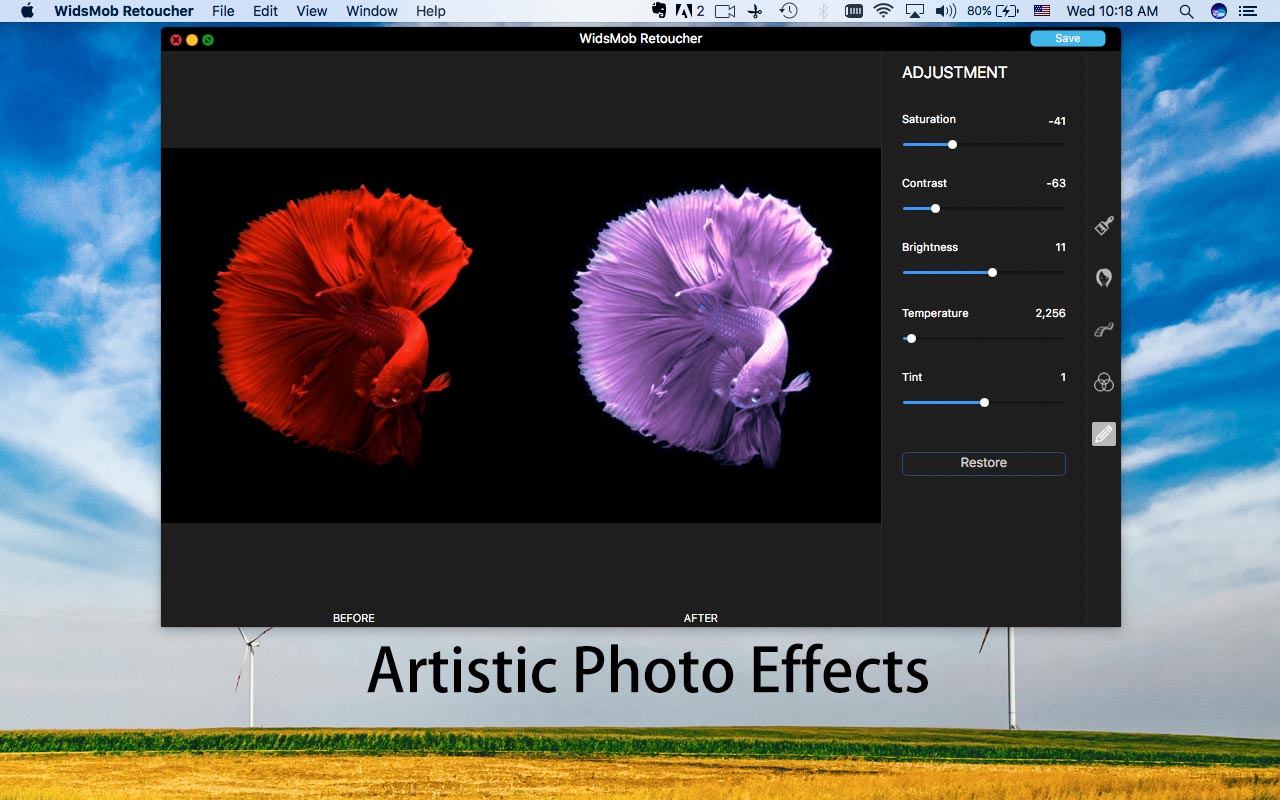Click the ADJUSTMENT panel heading
Screen dimensions: 1280x800
(954, 72)
